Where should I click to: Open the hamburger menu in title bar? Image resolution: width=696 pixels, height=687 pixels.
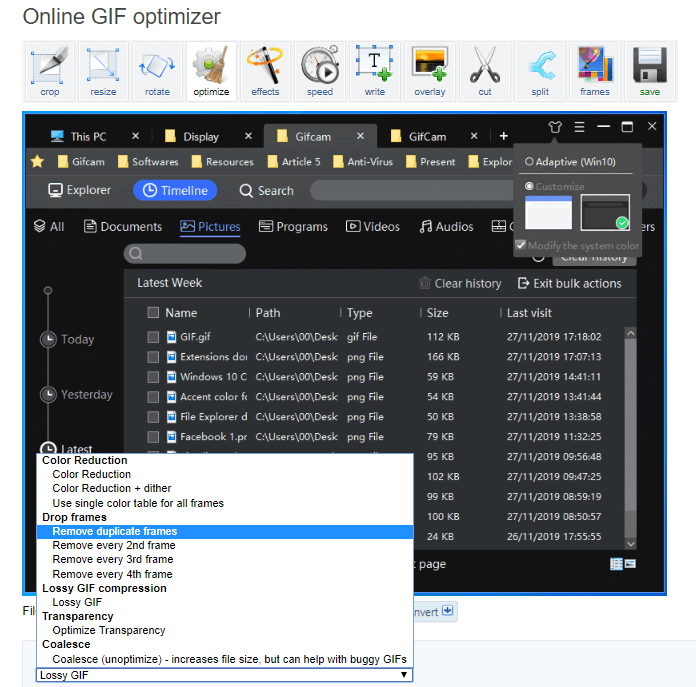(x=579, y=127)
